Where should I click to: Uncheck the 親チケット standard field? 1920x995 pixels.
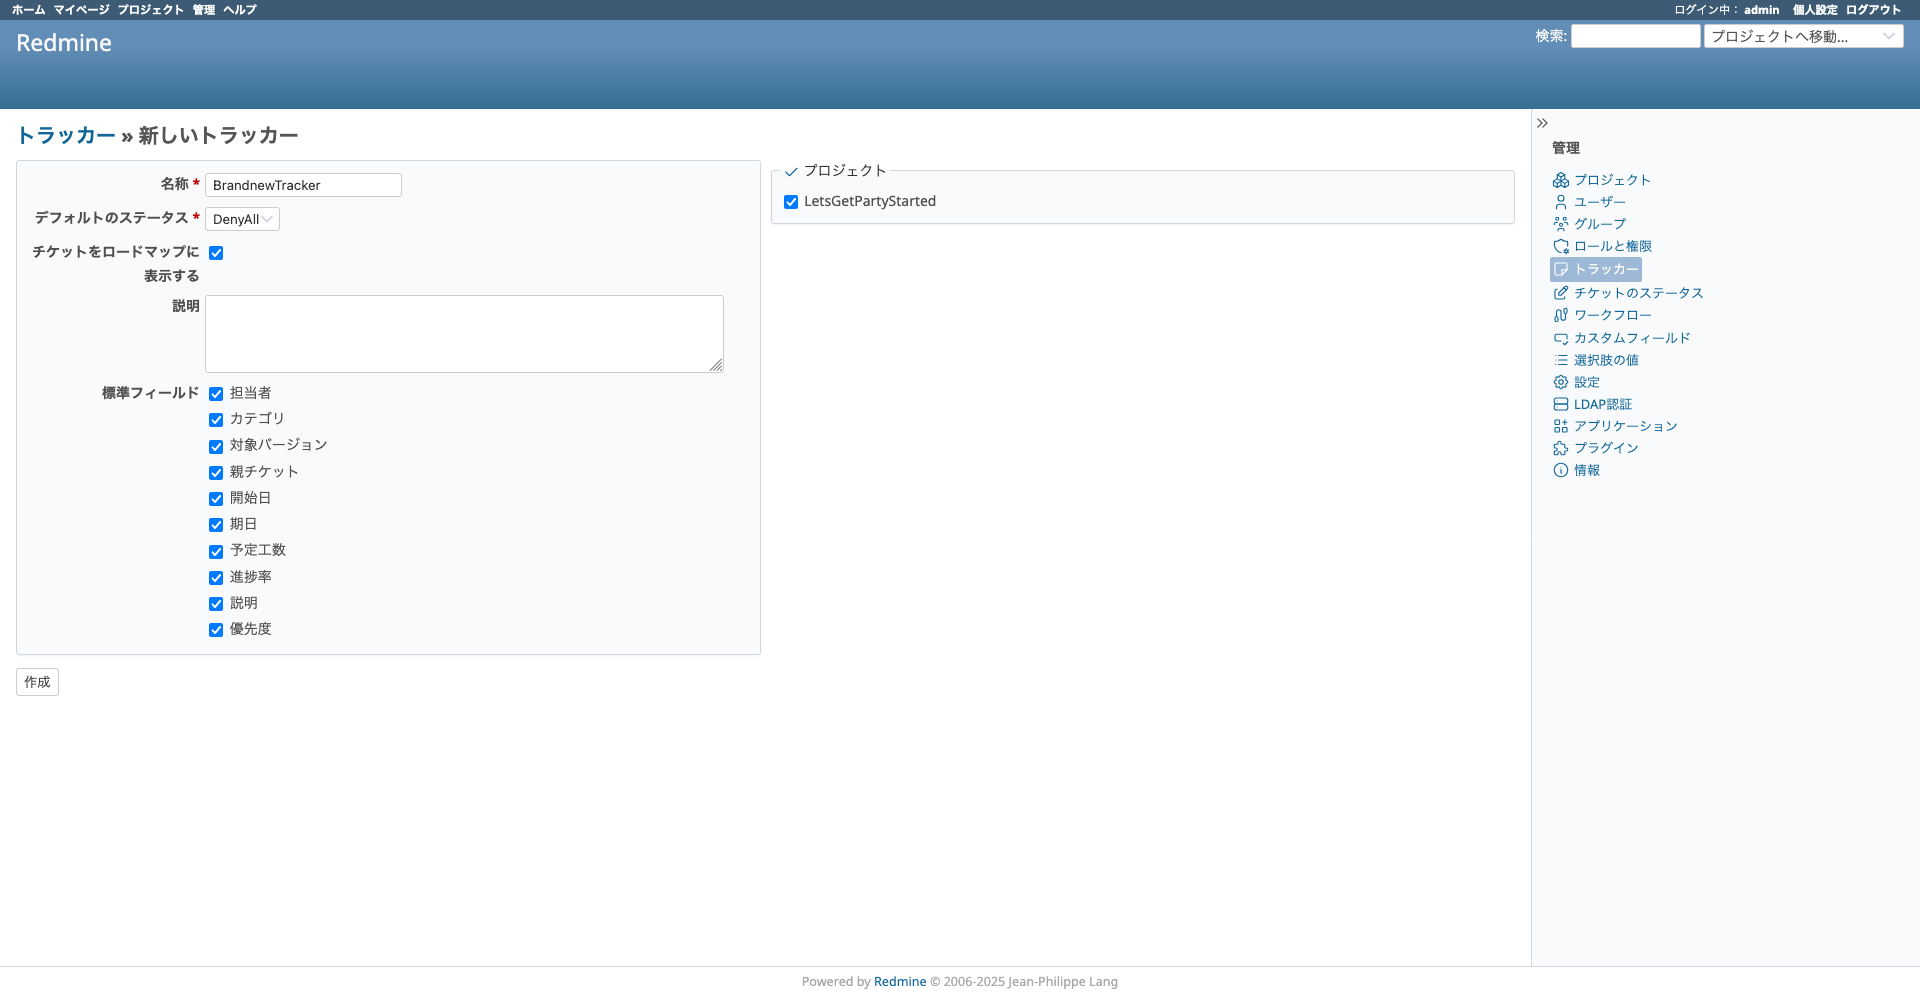[216, 473]
